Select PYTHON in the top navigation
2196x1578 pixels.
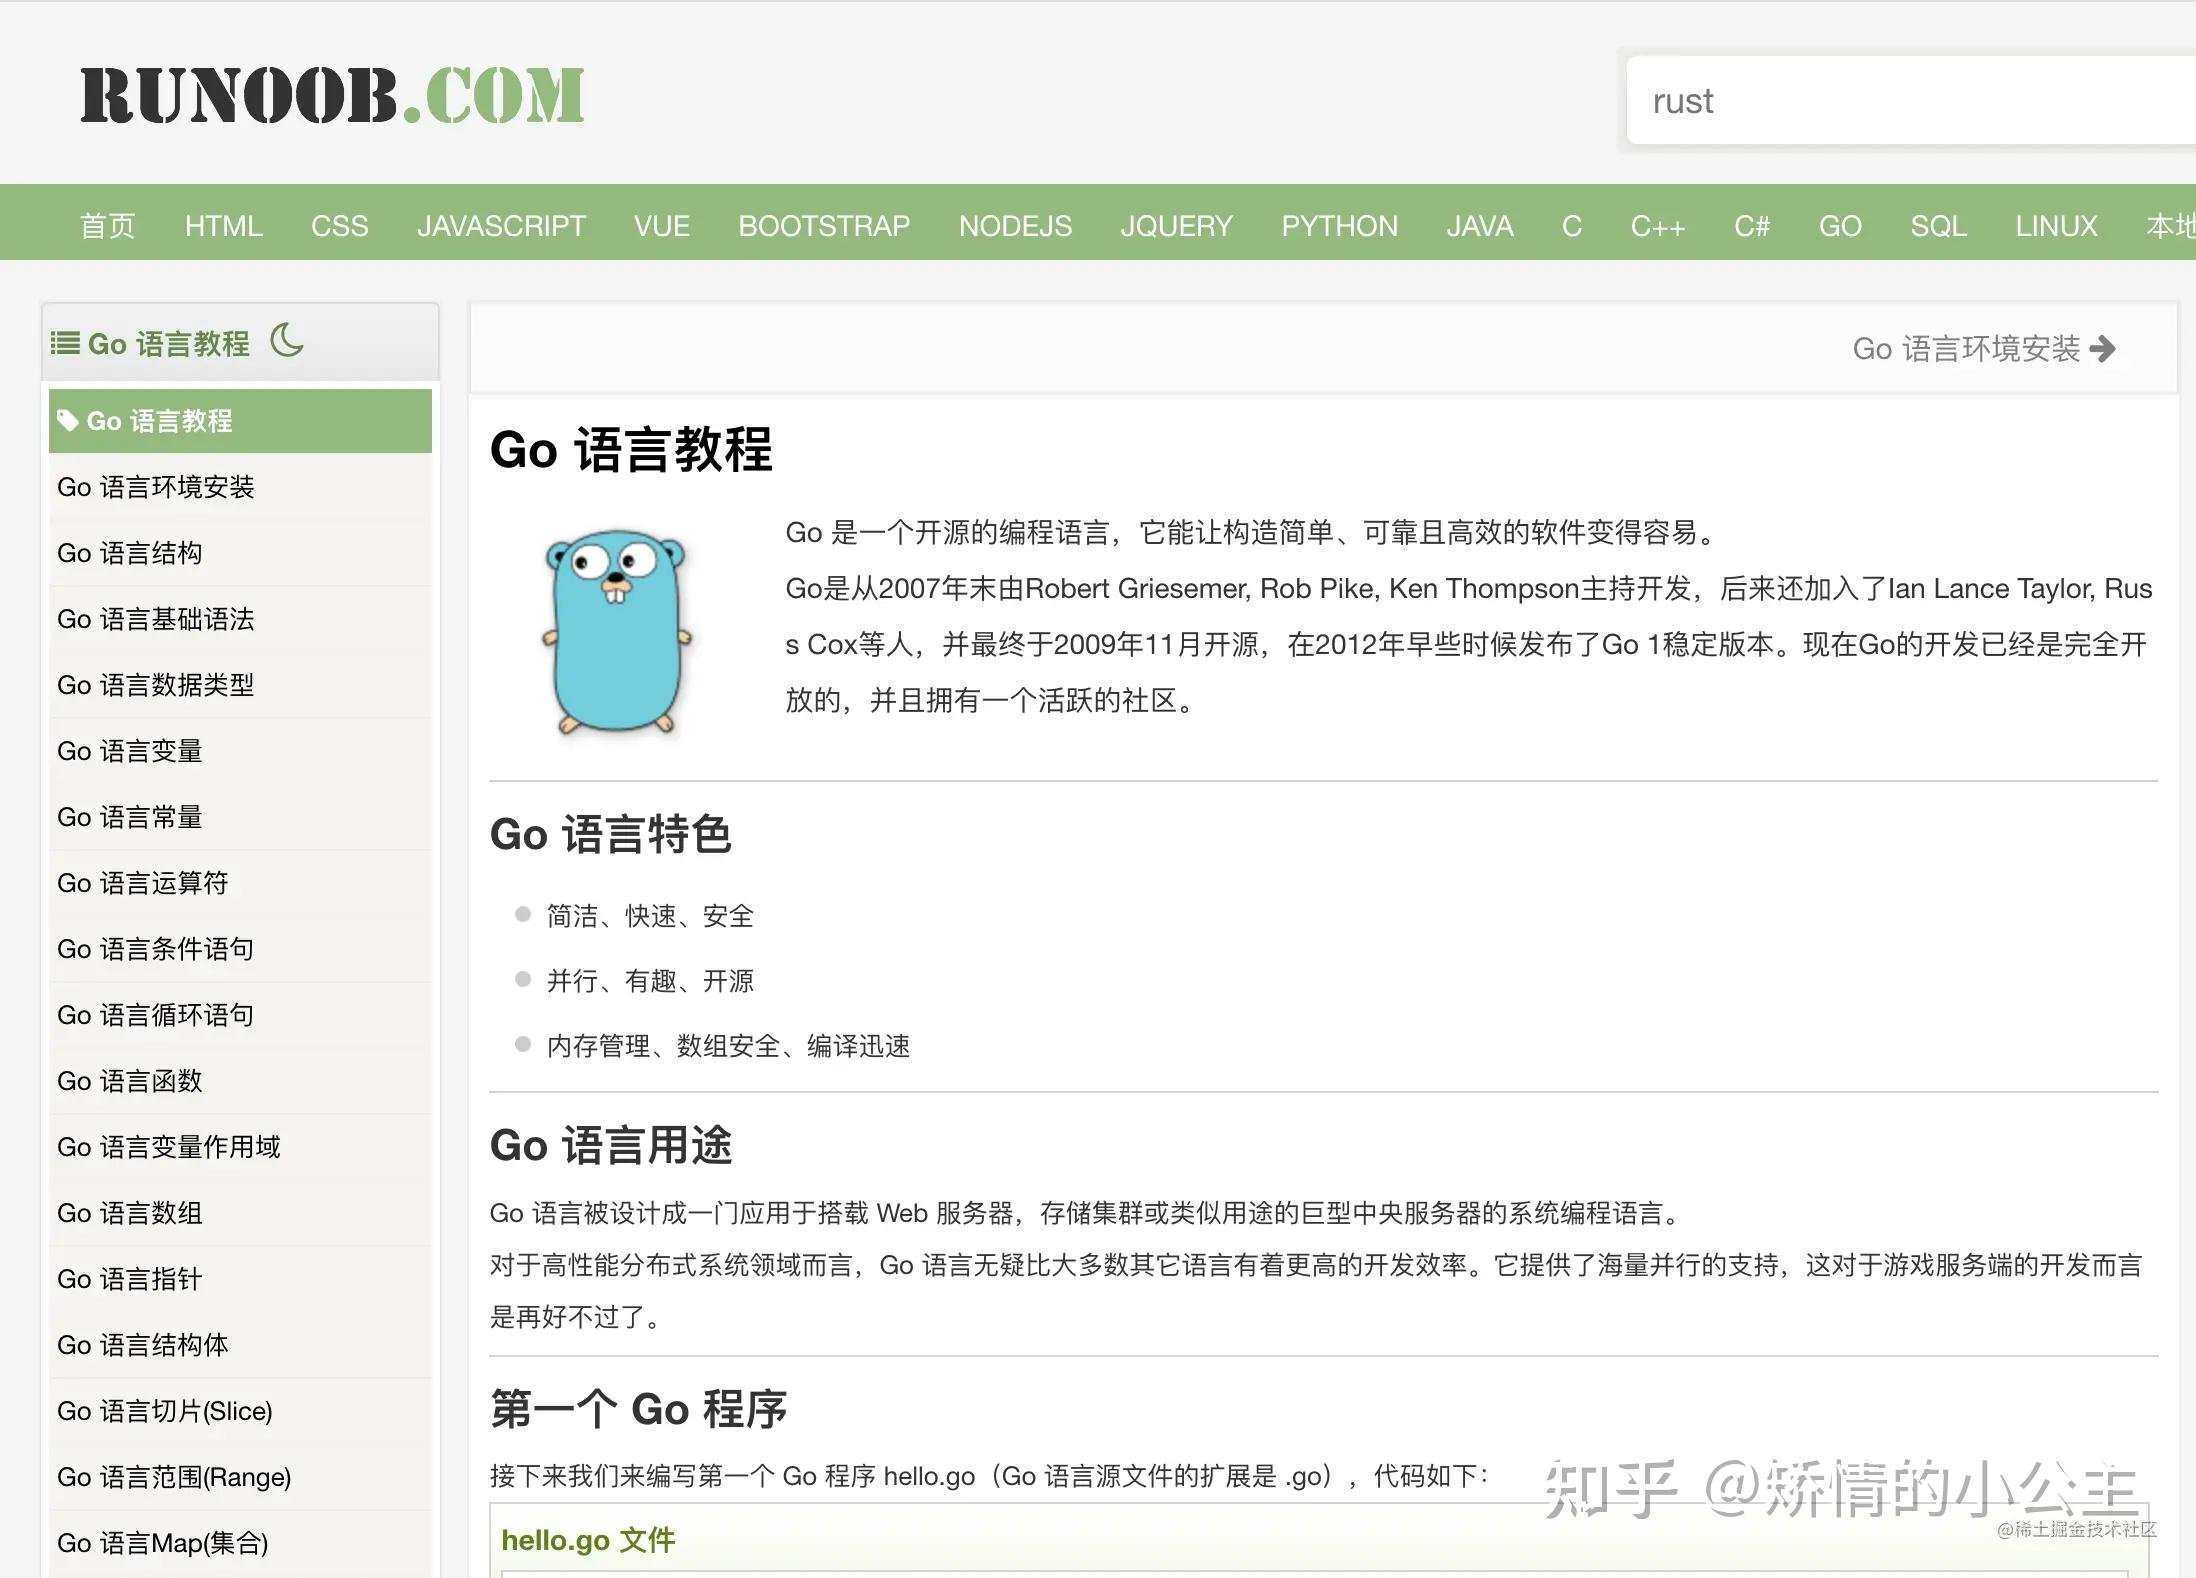pos(1339,226)
